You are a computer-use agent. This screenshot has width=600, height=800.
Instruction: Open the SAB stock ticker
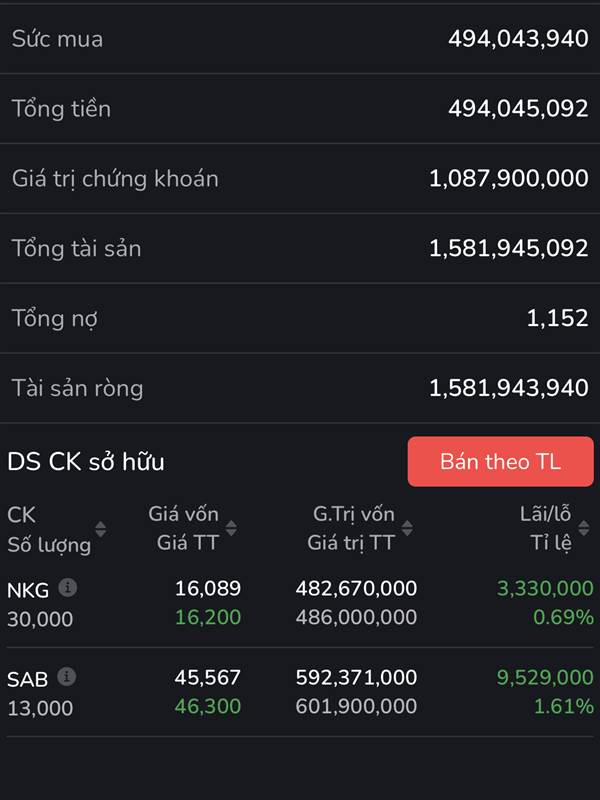tap(28, 679)
